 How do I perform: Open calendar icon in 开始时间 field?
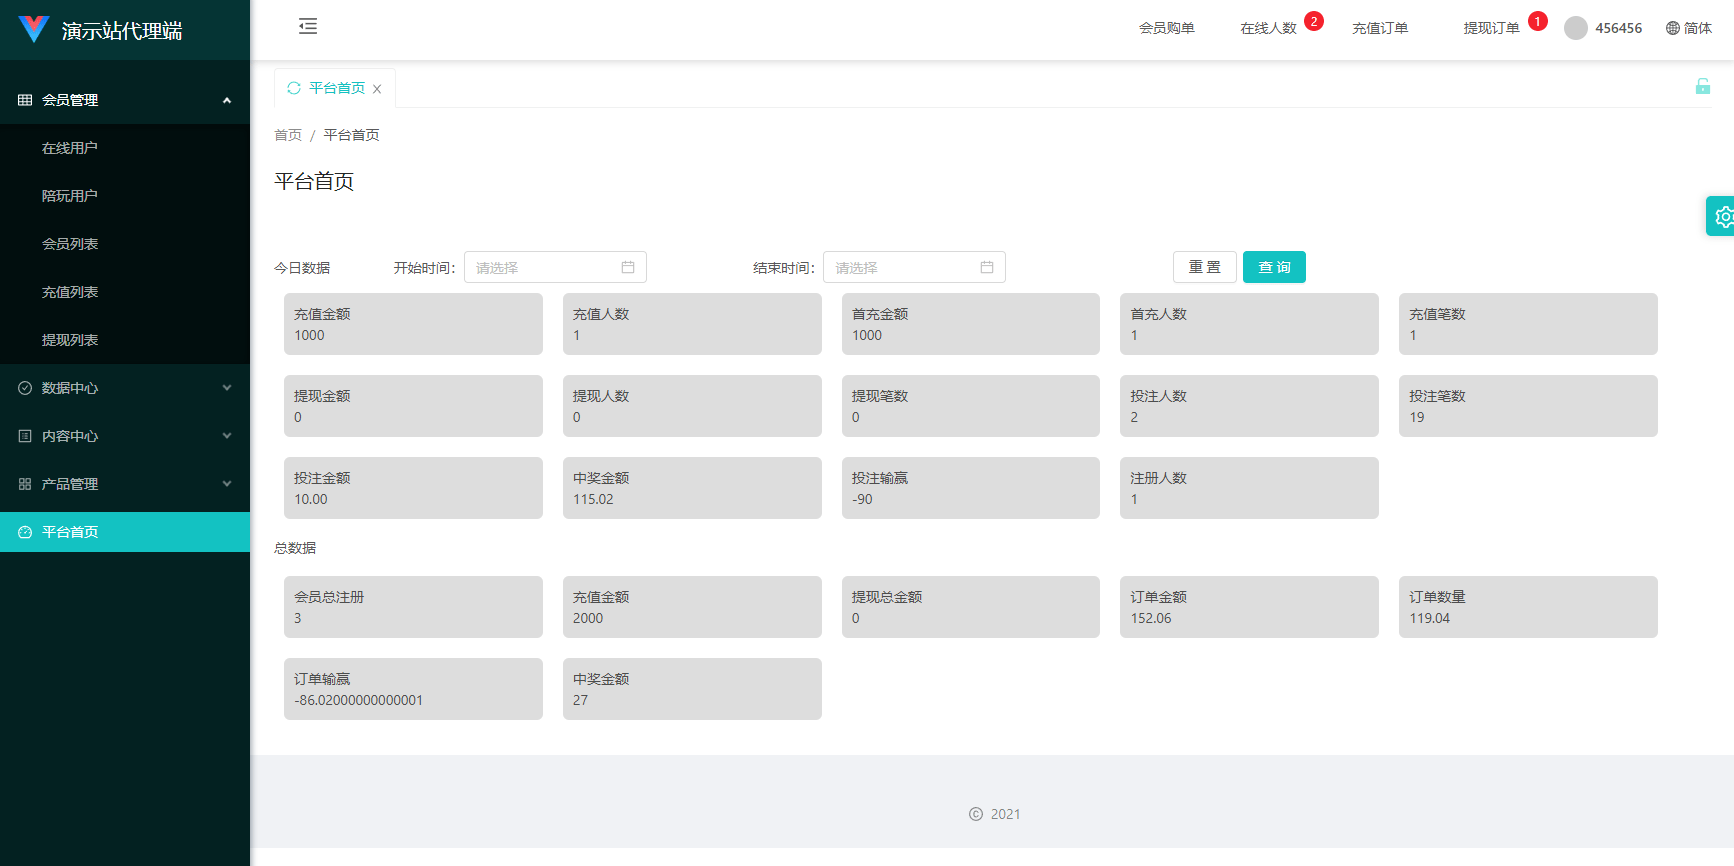[628, 267]
